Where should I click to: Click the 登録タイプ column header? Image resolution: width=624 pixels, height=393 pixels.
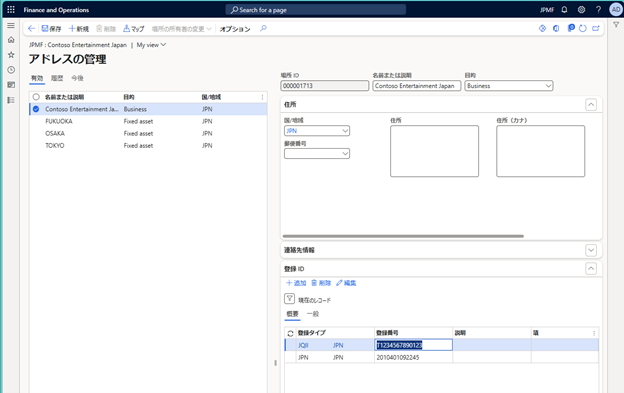click(x=312, y=333)
